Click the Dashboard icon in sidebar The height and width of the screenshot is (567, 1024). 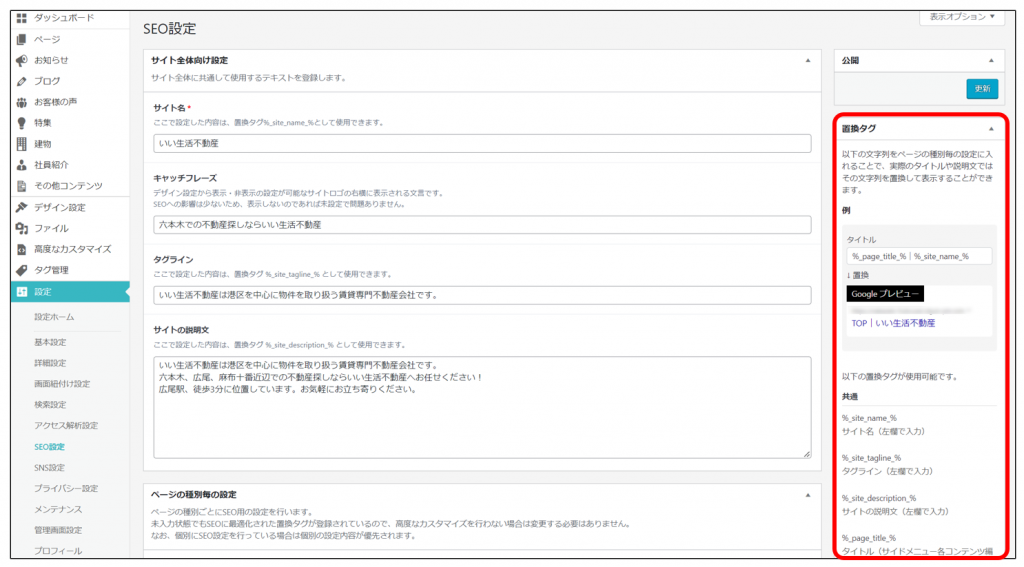21,18
